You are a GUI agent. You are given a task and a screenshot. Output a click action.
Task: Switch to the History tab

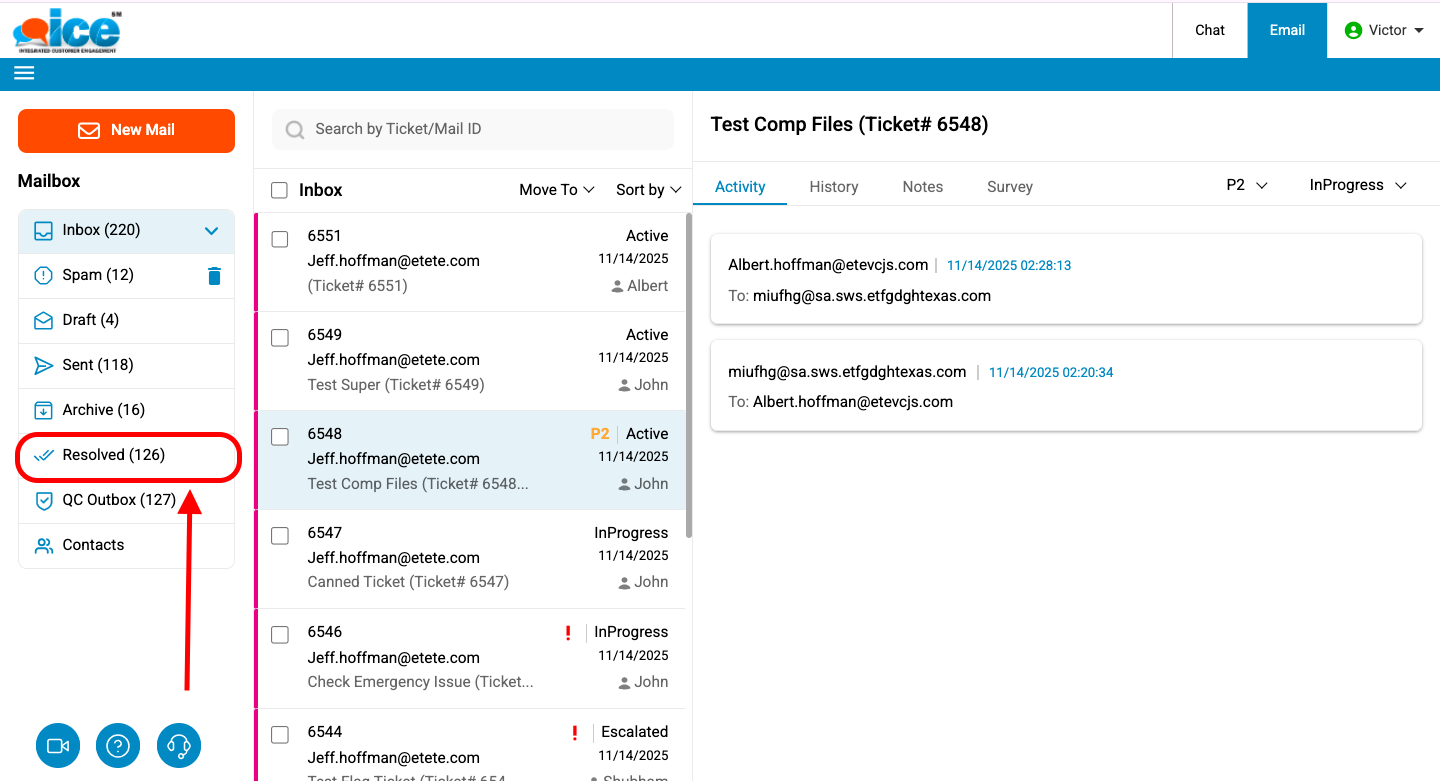tap(833, 187)
